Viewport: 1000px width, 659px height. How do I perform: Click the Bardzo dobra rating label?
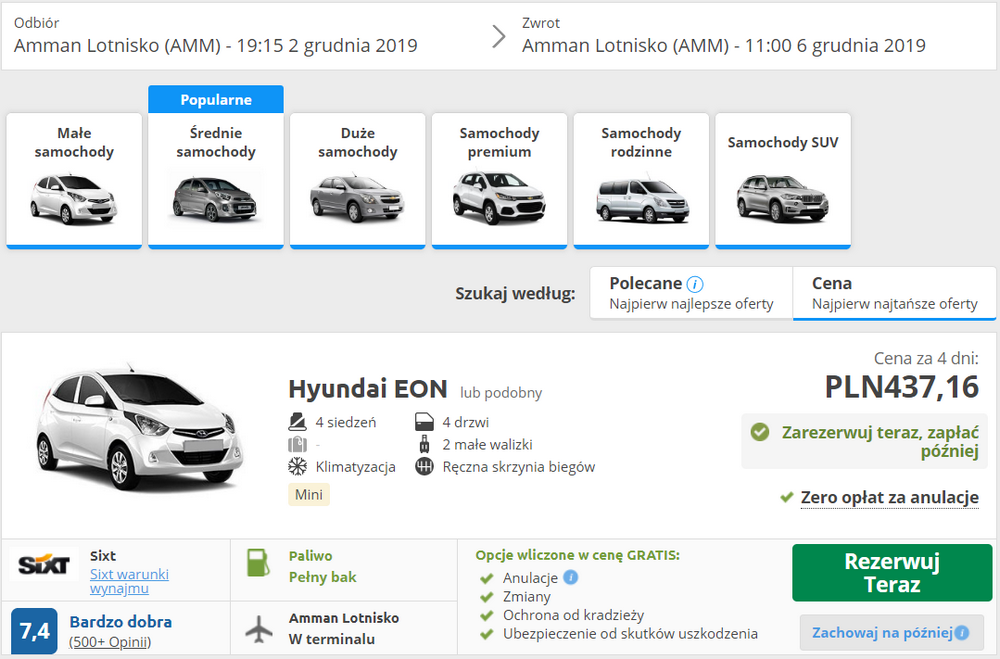pos(121,622)
